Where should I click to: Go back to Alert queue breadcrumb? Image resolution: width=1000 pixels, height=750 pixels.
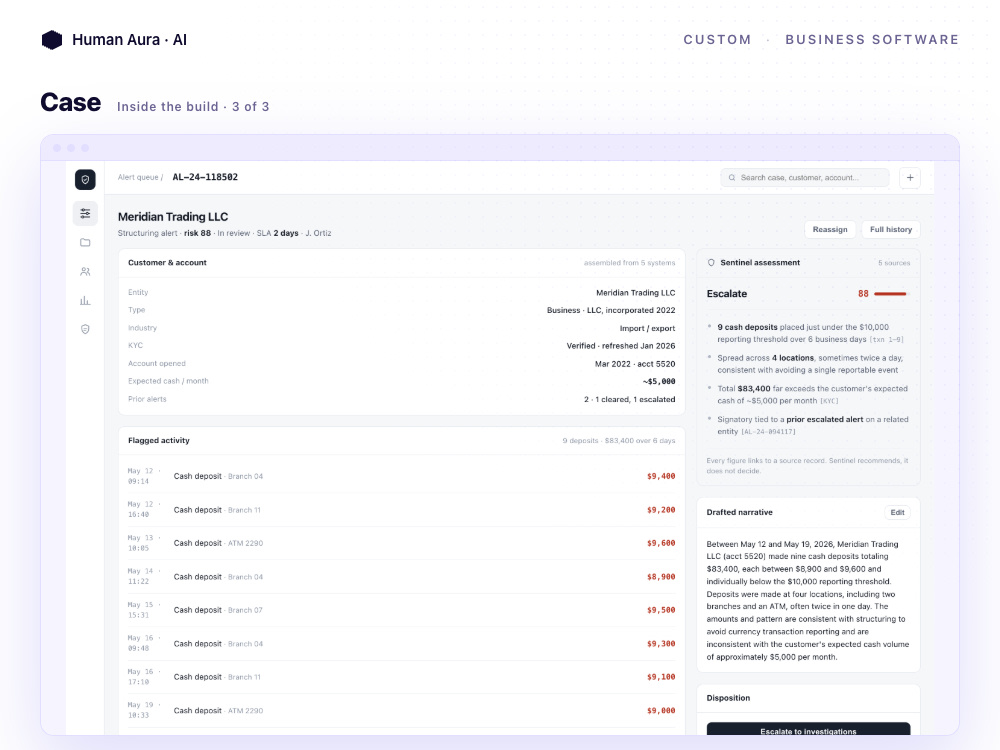click(x=140, y=177)
